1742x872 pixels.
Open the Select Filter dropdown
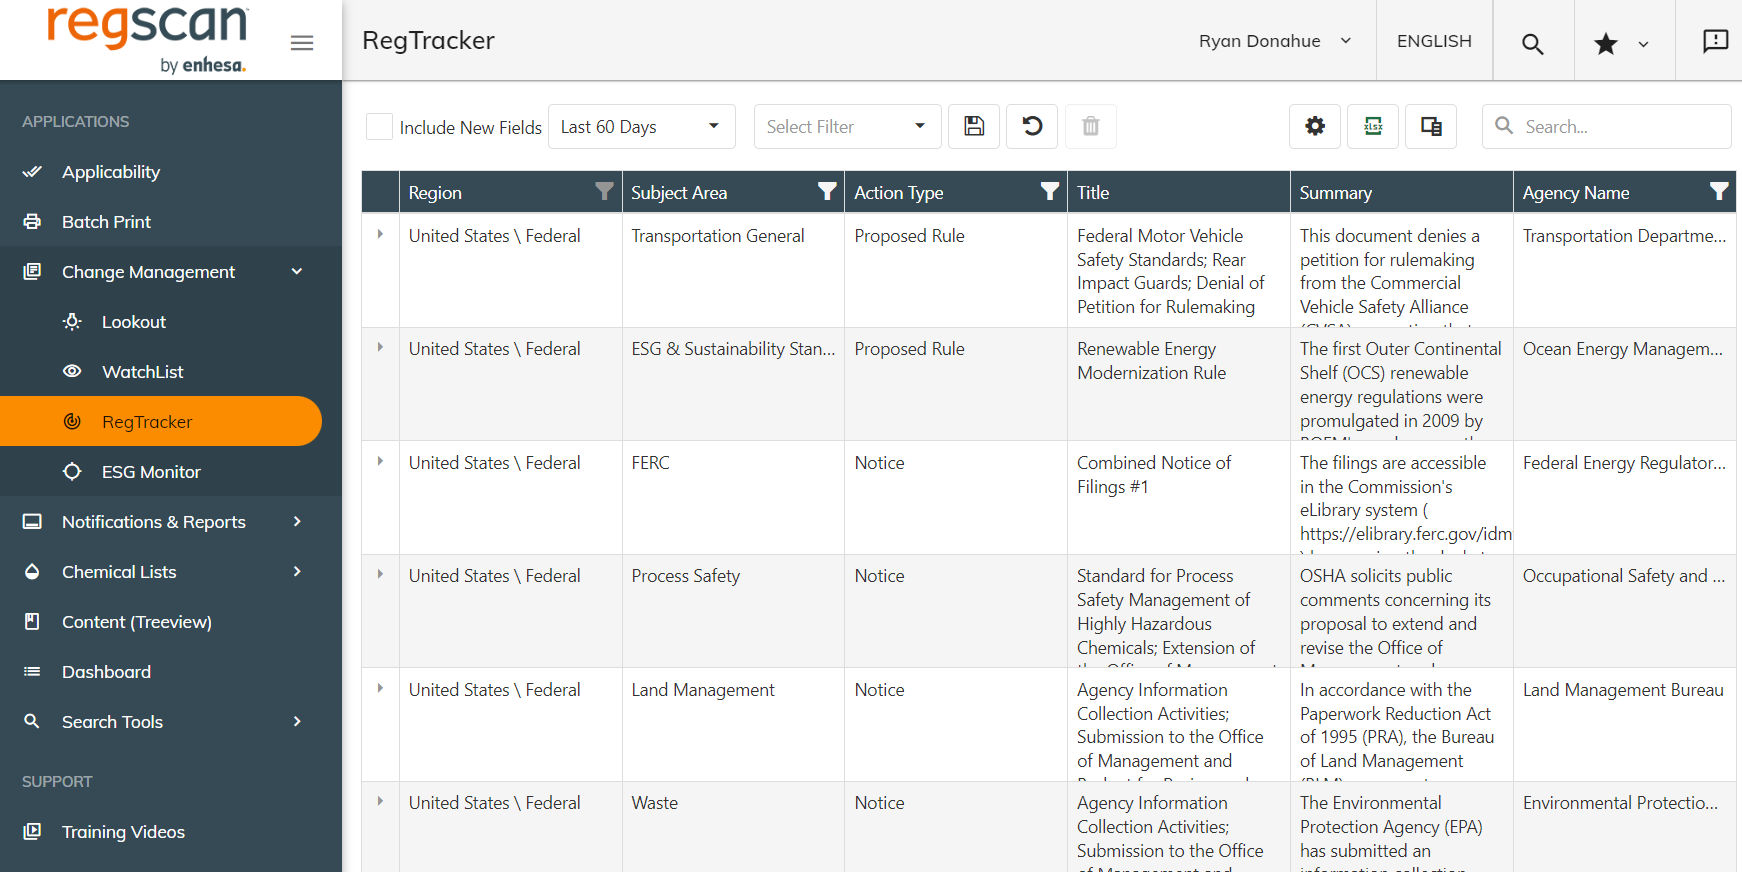click(846, 127)
